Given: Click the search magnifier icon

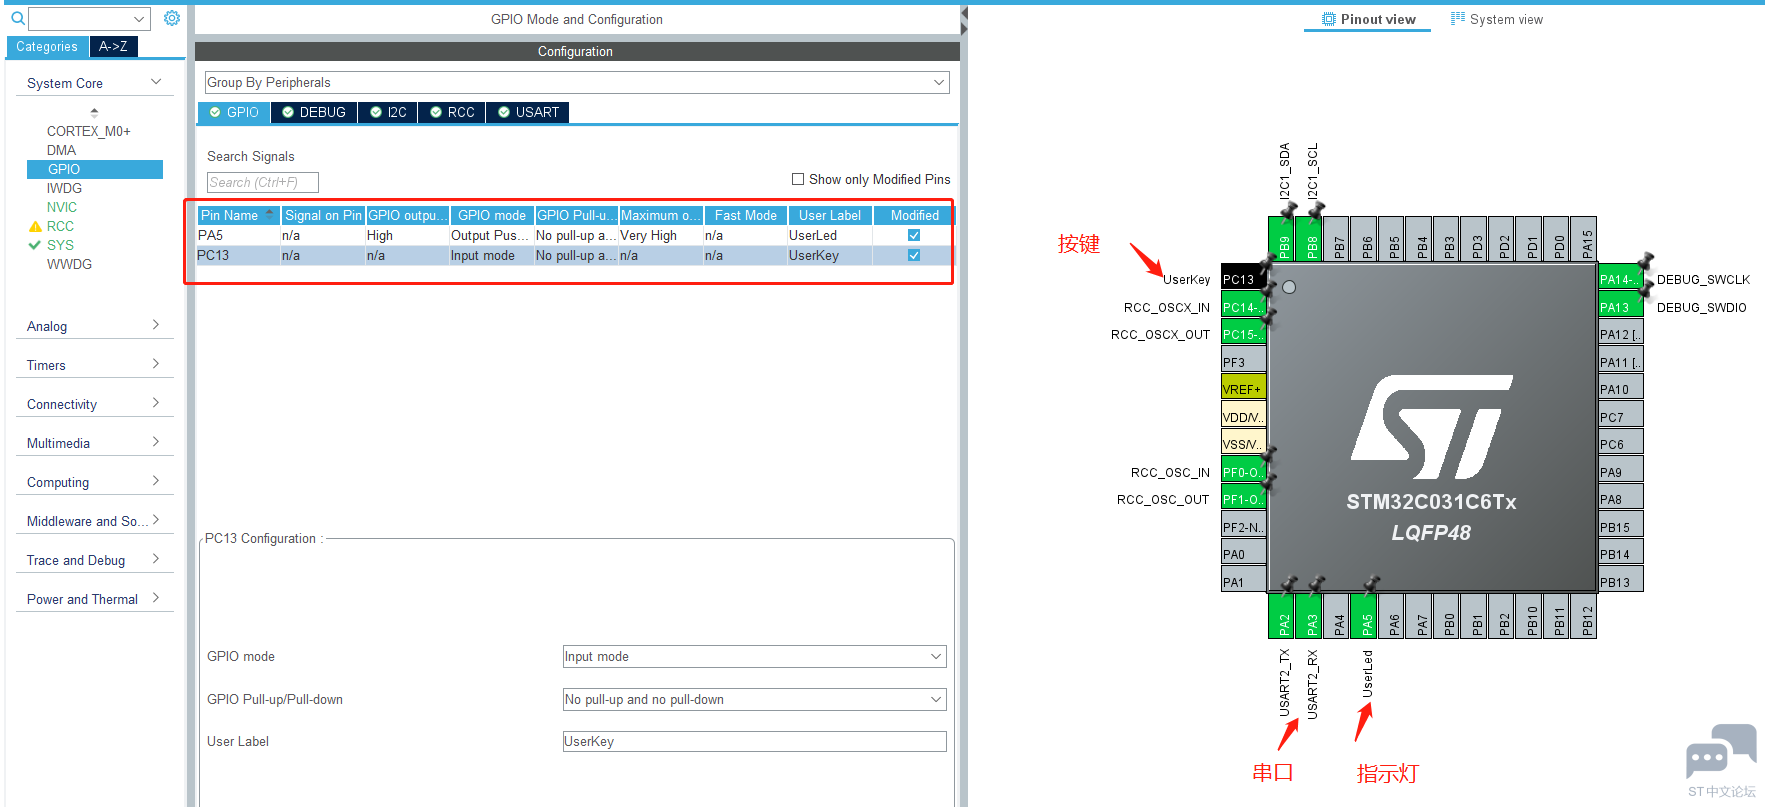Looking at the screenshot, I should tap(17, 18).
